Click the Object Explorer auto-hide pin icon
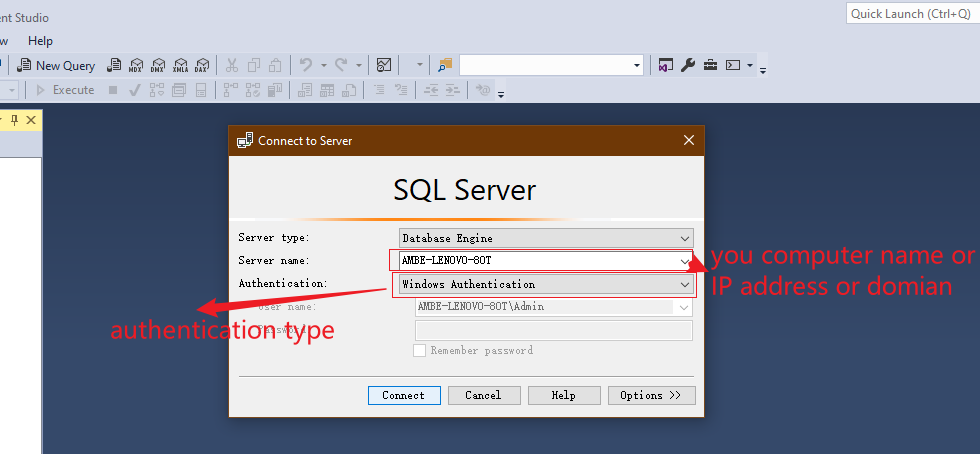Image resolution: width=980 pixels, height=454 pixels. click(14, 120)
